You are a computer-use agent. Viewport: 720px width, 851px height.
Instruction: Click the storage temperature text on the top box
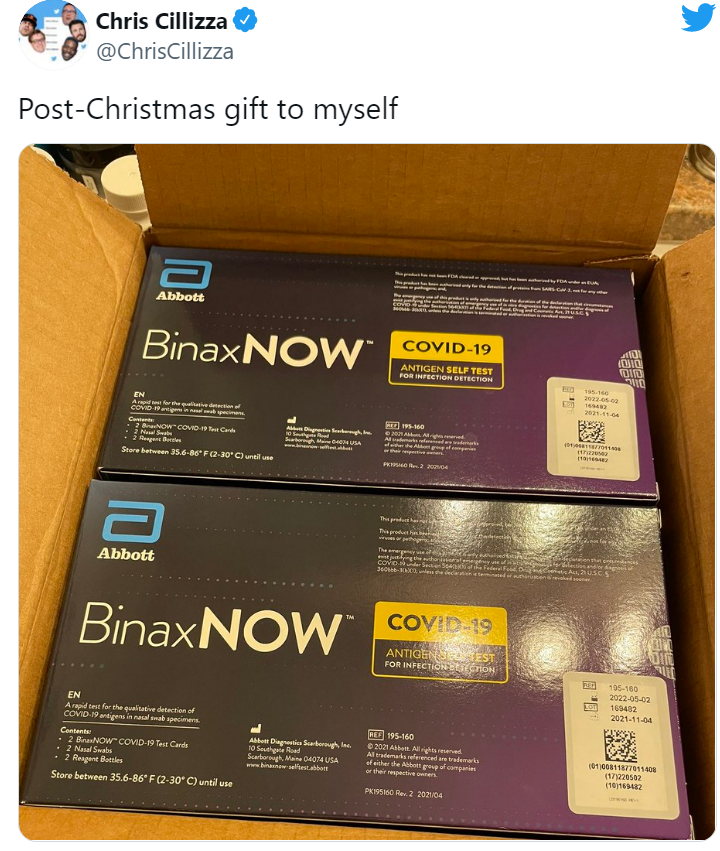point(197,453)
